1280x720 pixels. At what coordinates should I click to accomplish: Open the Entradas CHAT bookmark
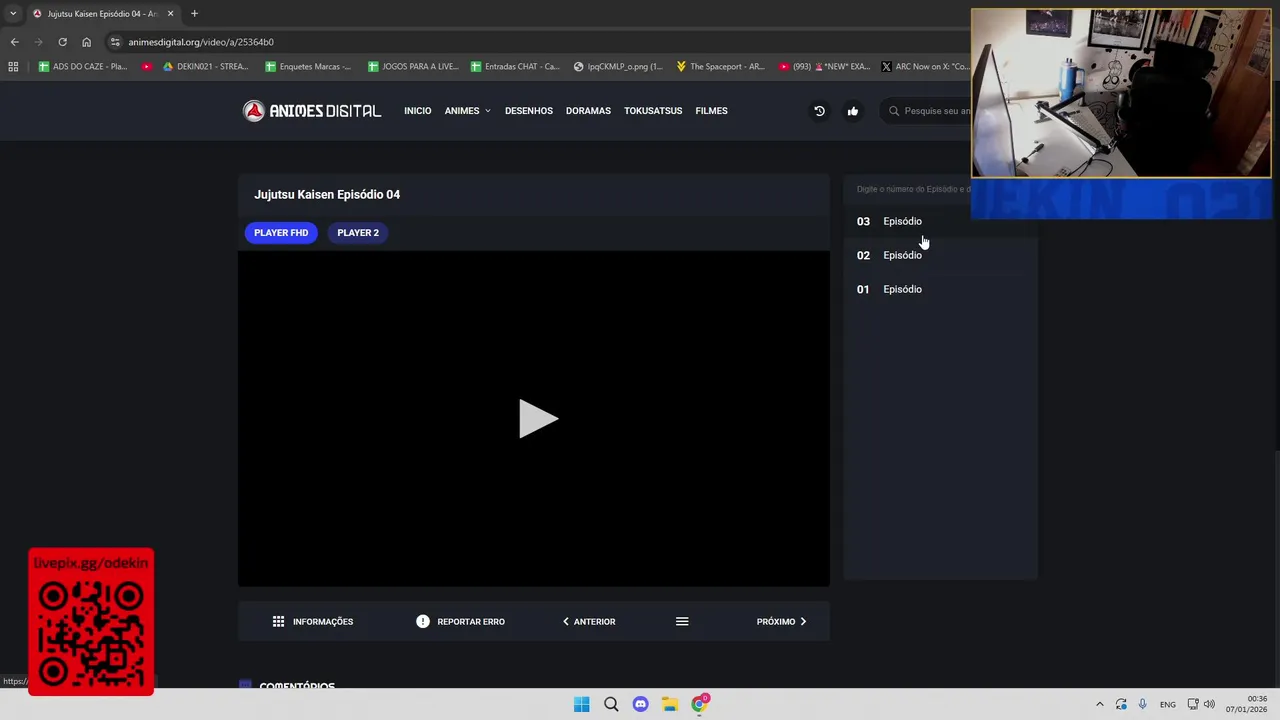click(514, 67)
